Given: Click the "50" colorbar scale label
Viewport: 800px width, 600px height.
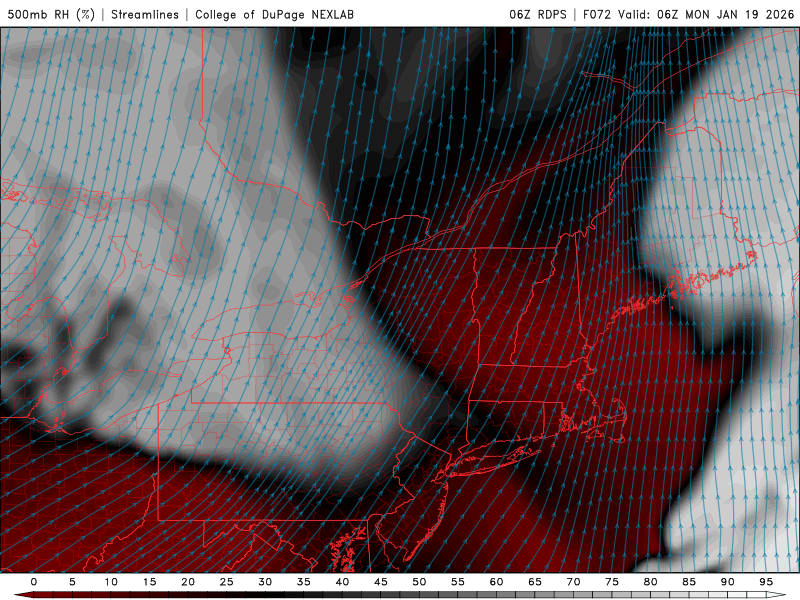Looking at the screenshot, I should point(419,582).
